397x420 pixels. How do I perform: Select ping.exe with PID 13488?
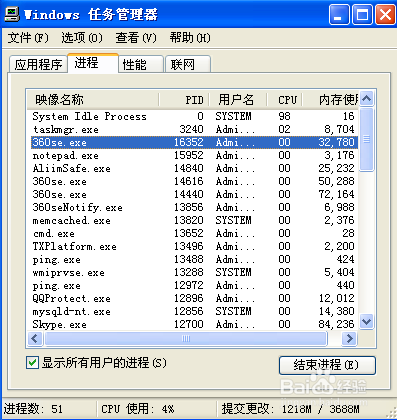pyautogui.click(x=193, y=259)
